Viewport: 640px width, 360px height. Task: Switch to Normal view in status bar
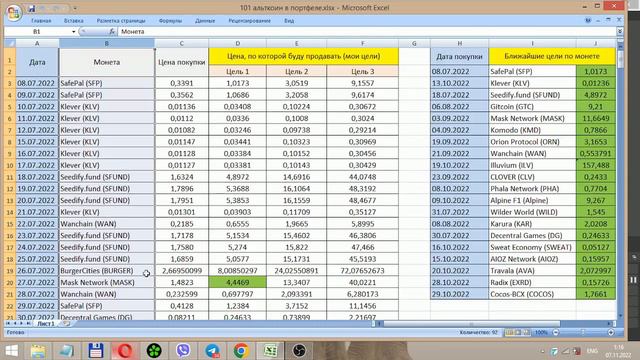coord(509,332)
